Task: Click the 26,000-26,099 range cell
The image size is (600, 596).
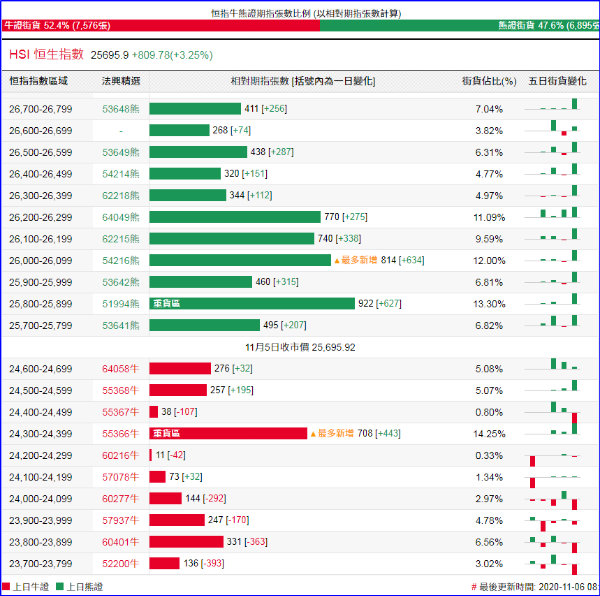Action: (41, 261)
